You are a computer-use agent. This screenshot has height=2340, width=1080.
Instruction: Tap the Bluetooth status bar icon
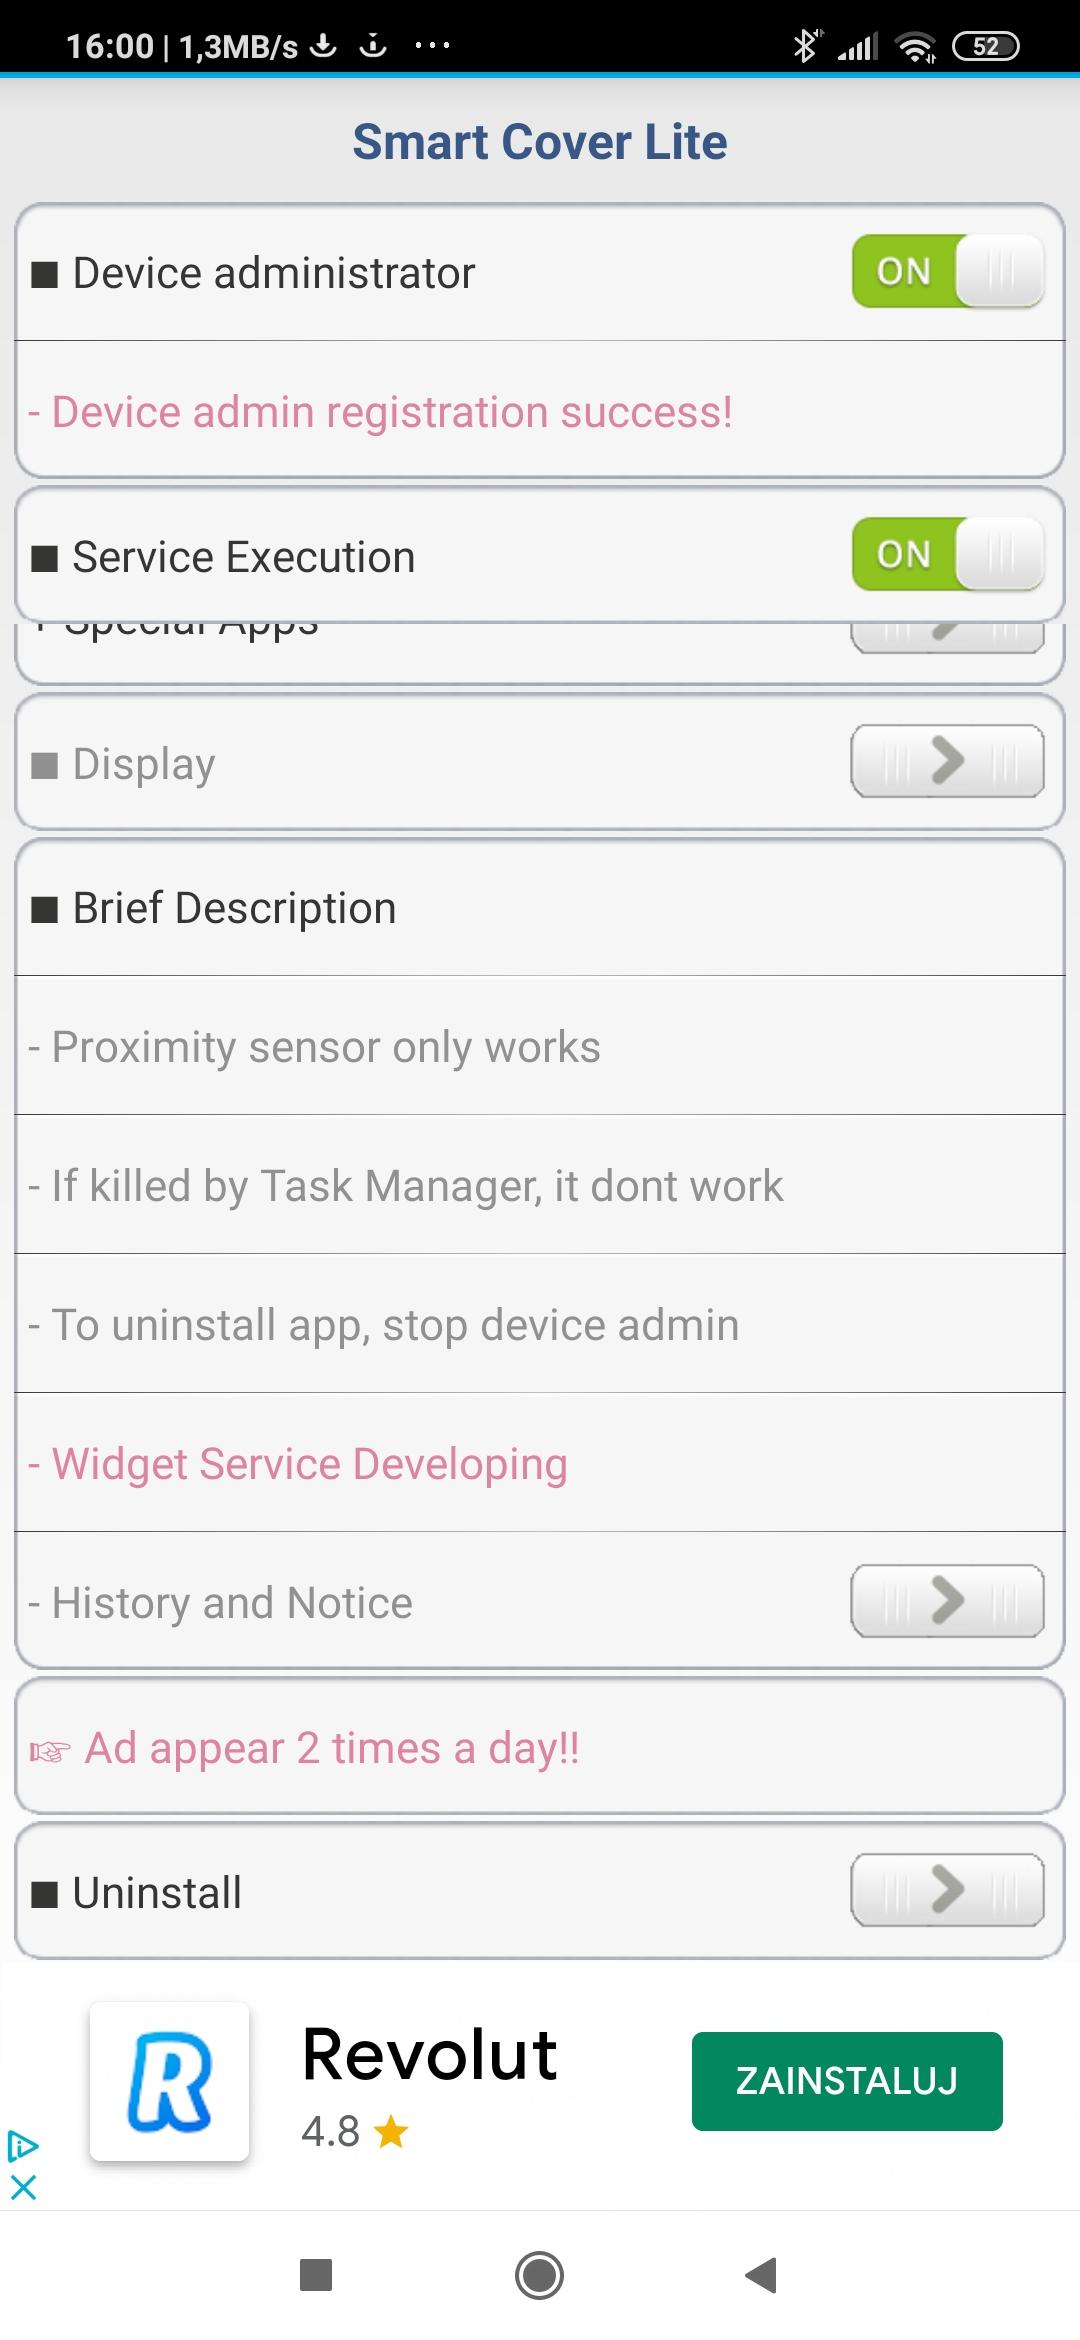(805, 46)
